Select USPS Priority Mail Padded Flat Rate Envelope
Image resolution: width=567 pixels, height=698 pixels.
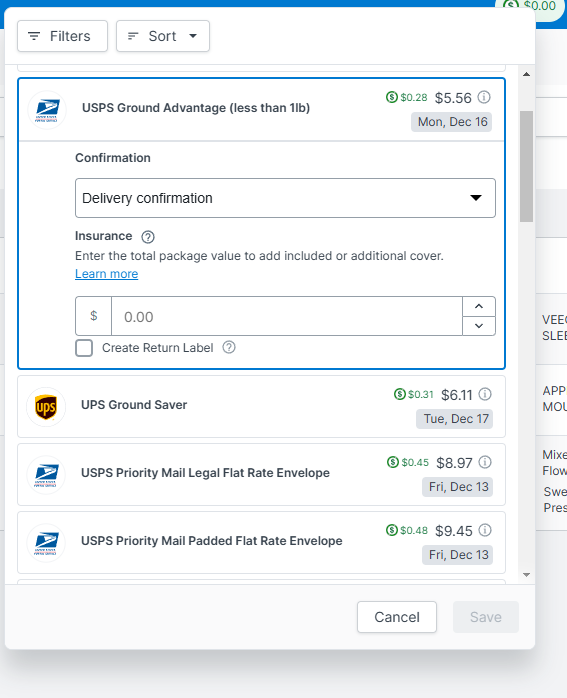(261, 543)
